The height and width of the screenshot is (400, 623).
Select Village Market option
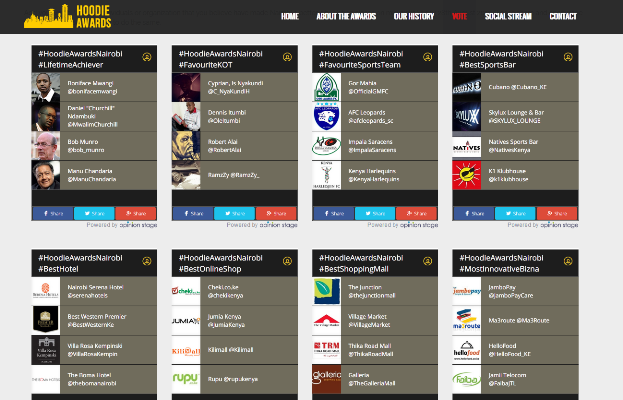375,321
